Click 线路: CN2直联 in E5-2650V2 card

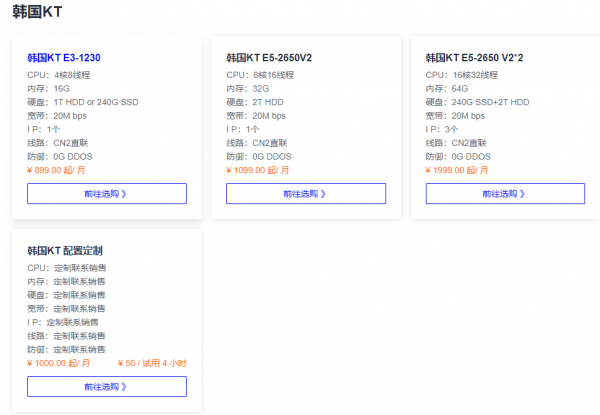tap(257, 143)
